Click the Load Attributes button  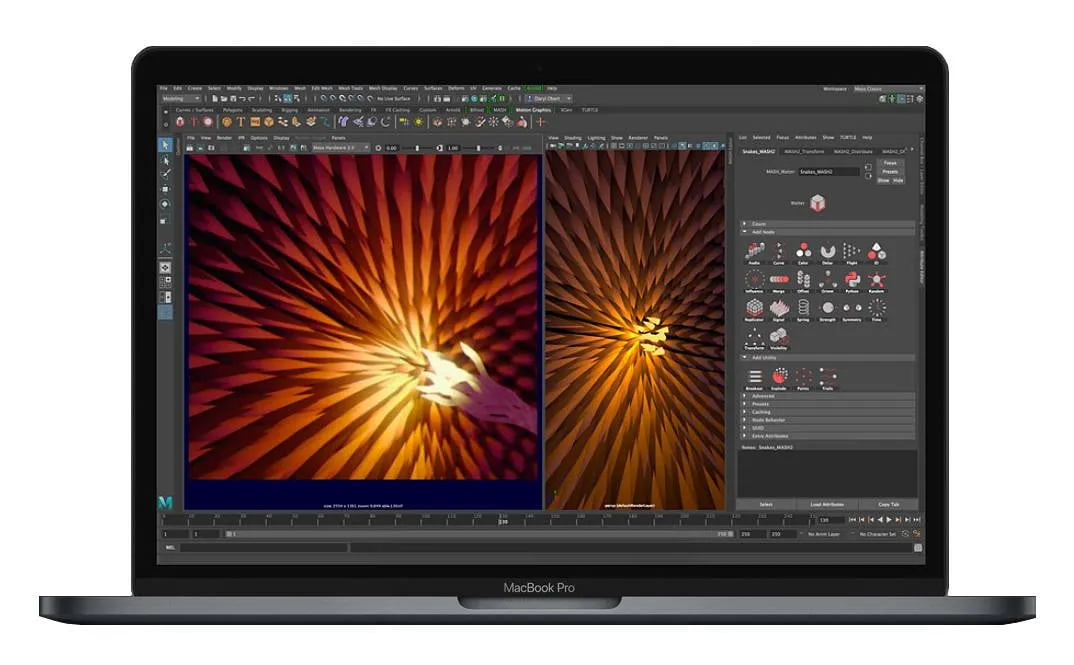point(827,505)
